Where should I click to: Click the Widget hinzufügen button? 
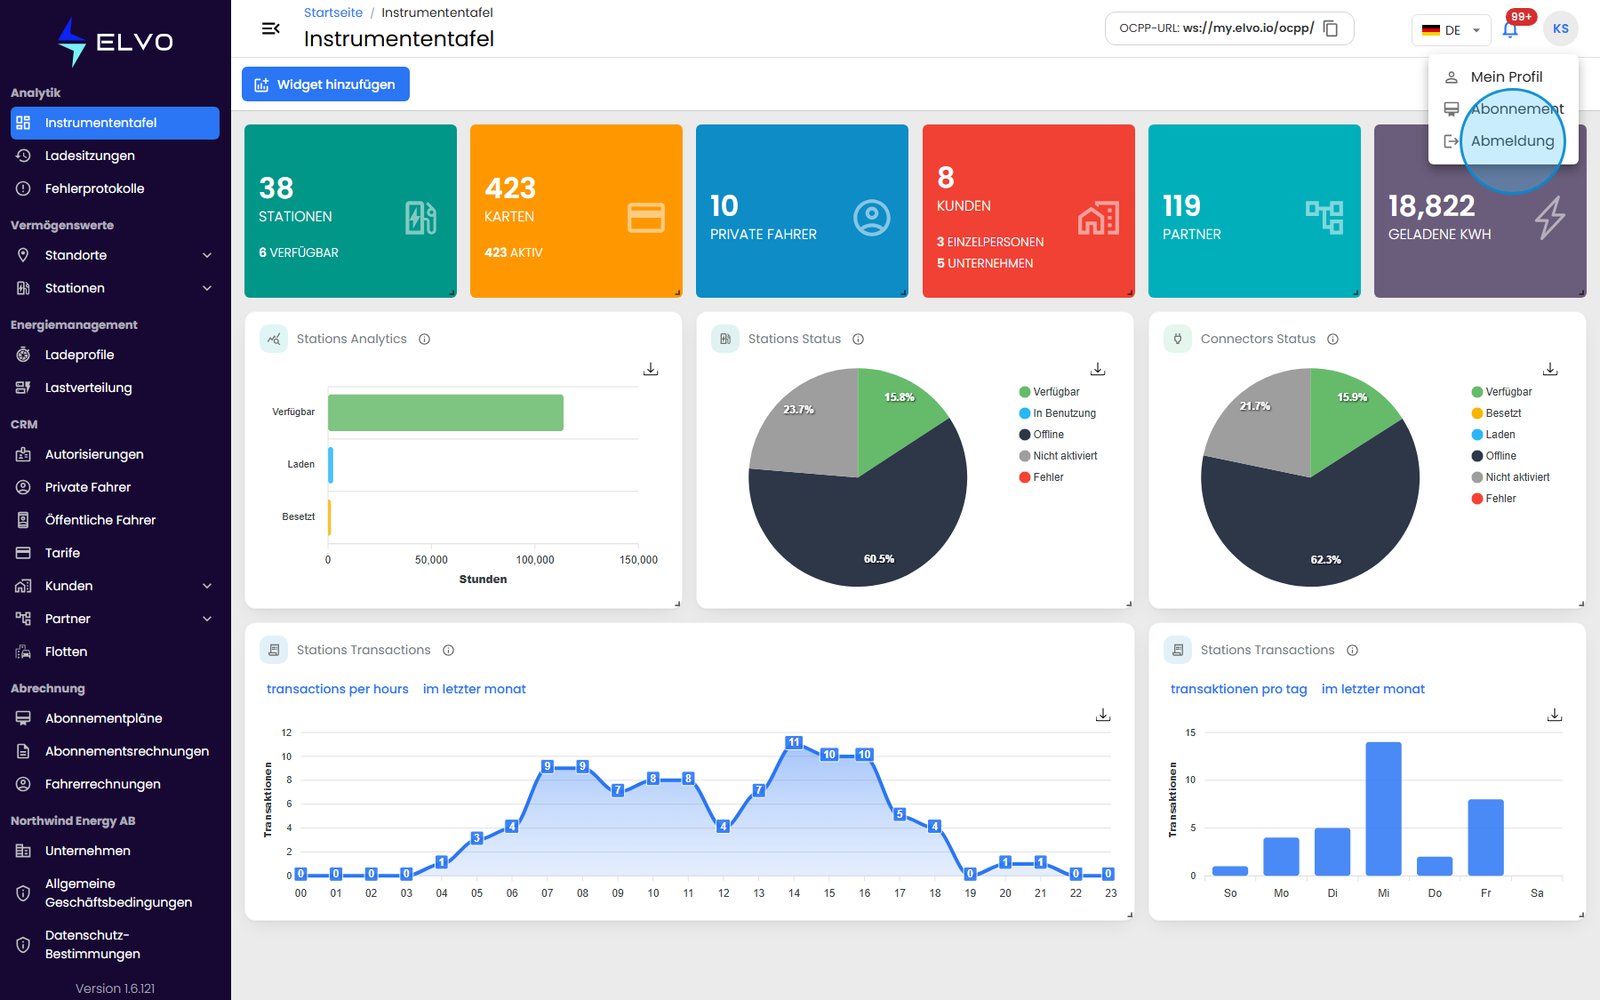click(x=326, y=84)
